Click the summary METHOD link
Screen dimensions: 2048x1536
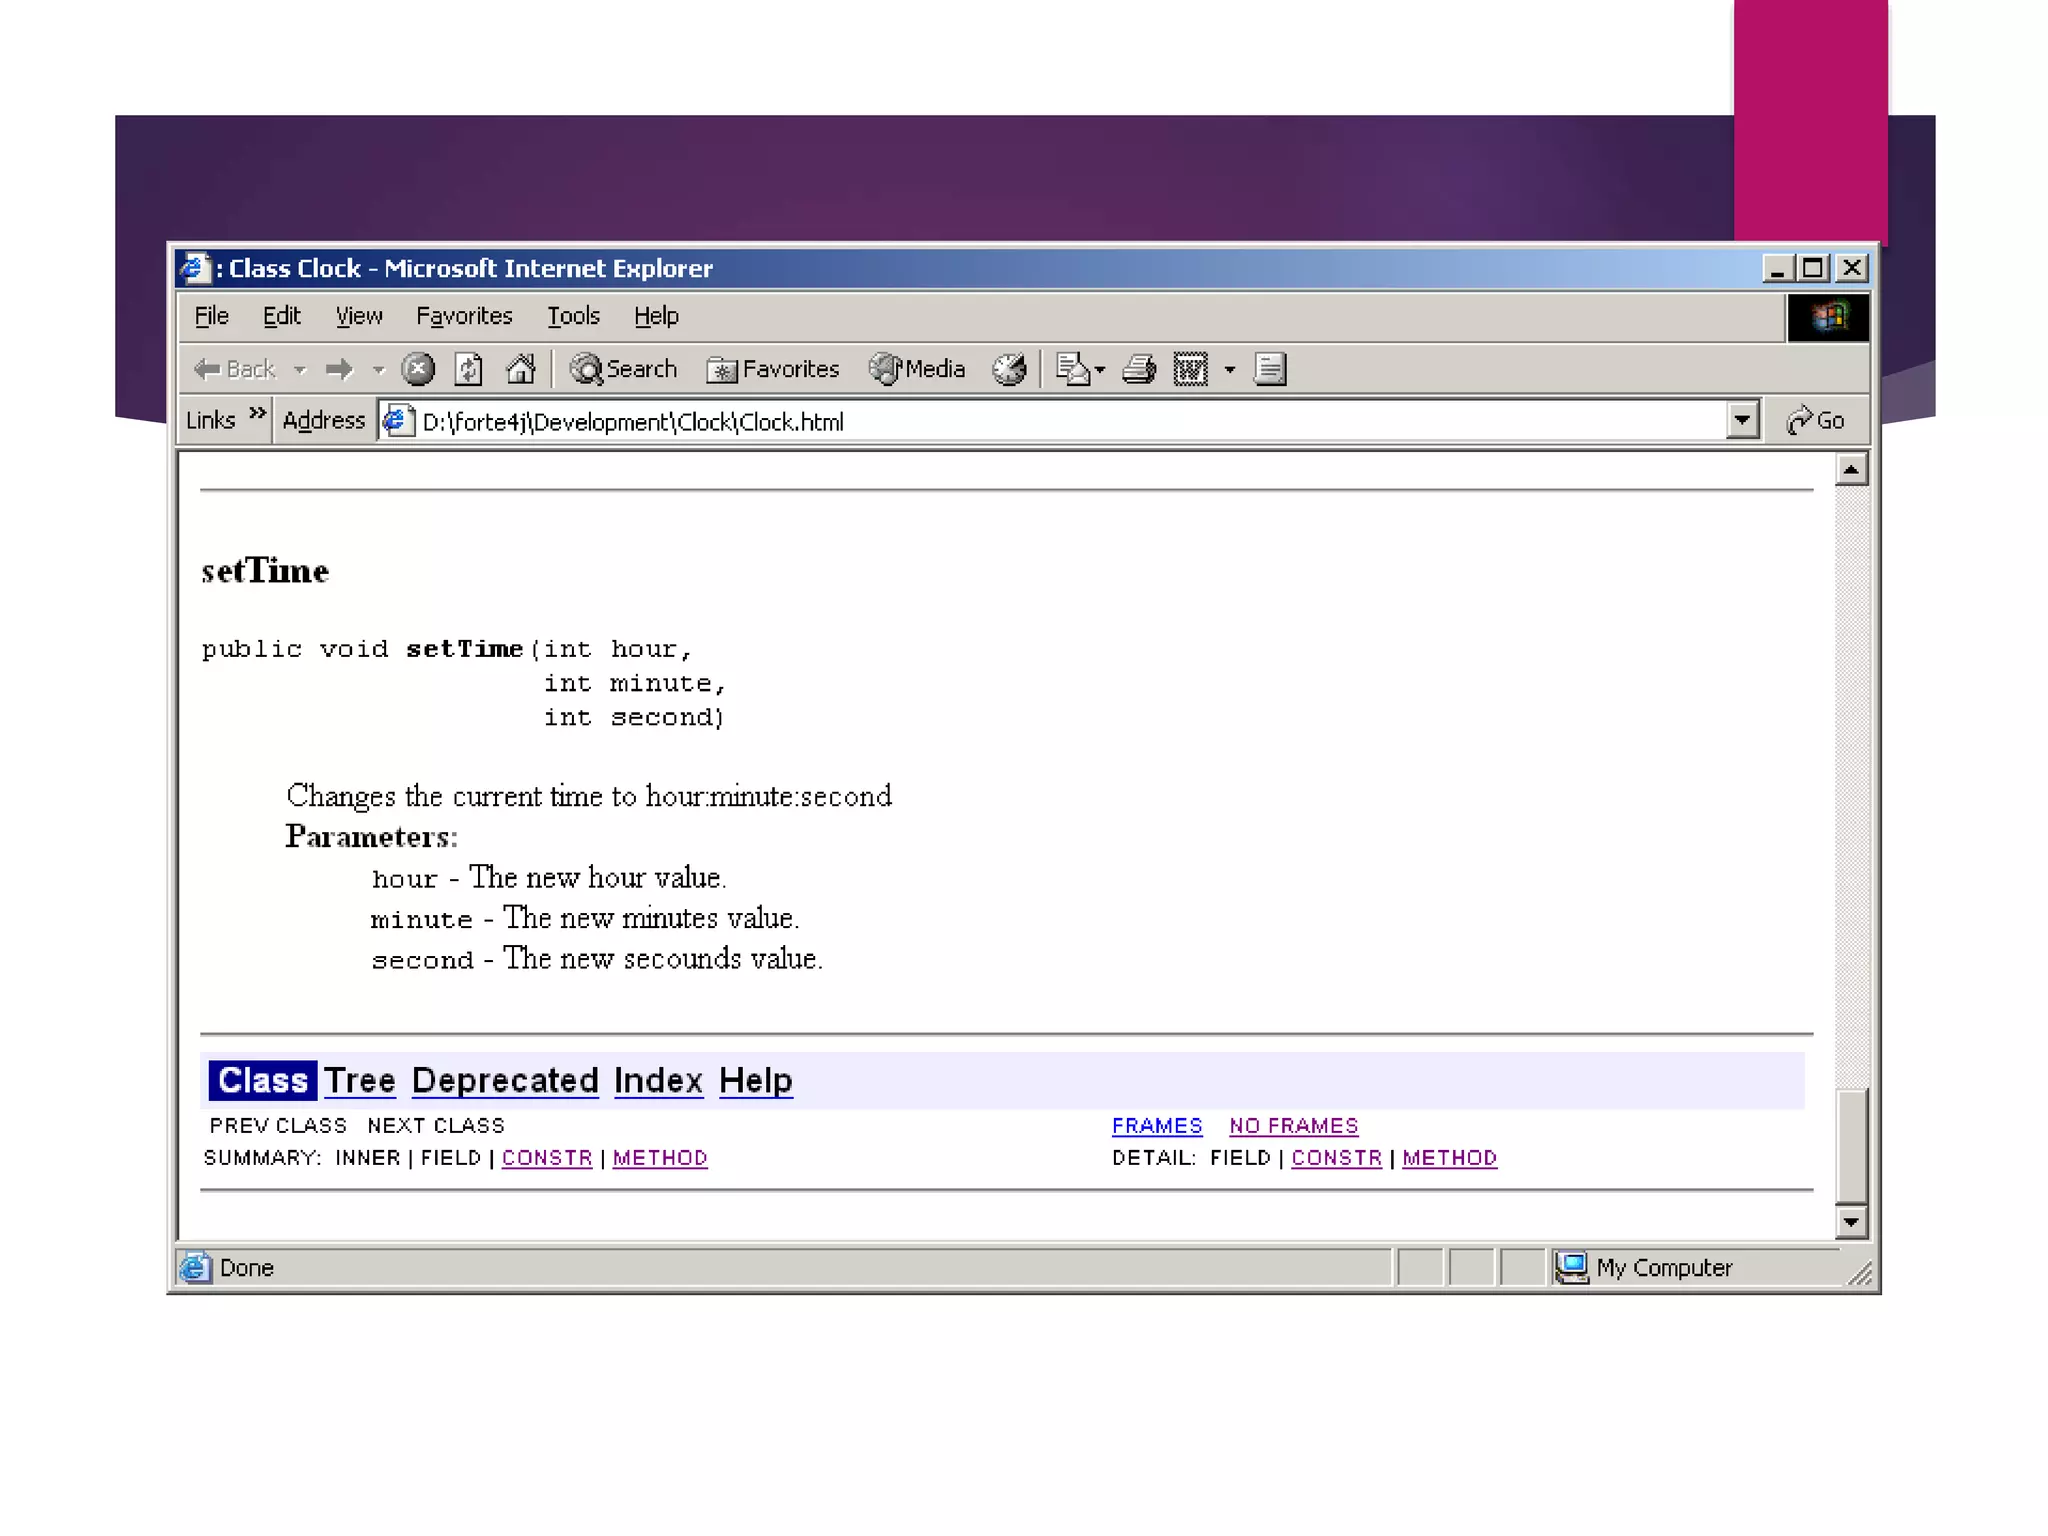coord(660,1158)
